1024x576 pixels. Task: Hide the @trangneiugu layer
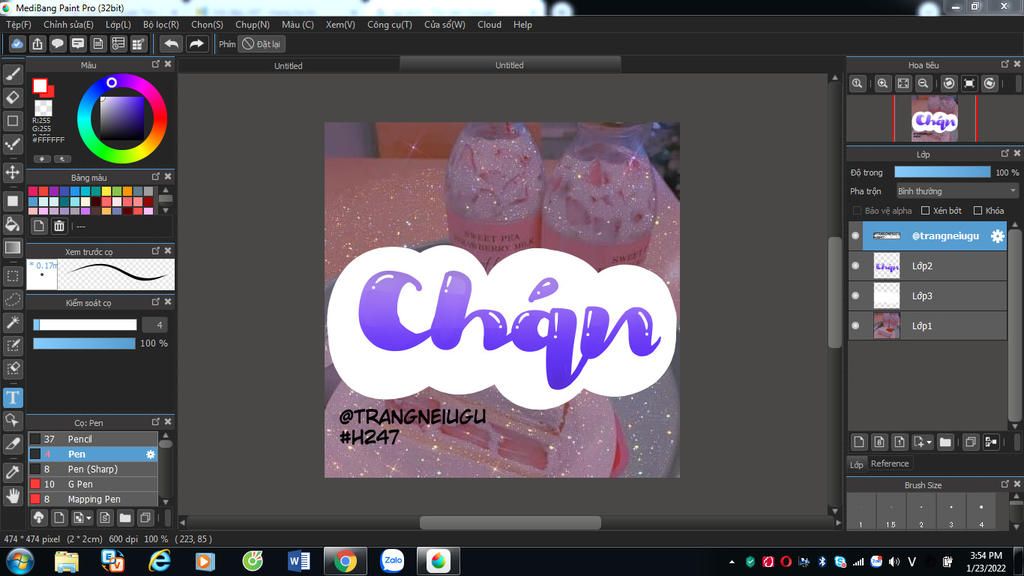(856, 236)
